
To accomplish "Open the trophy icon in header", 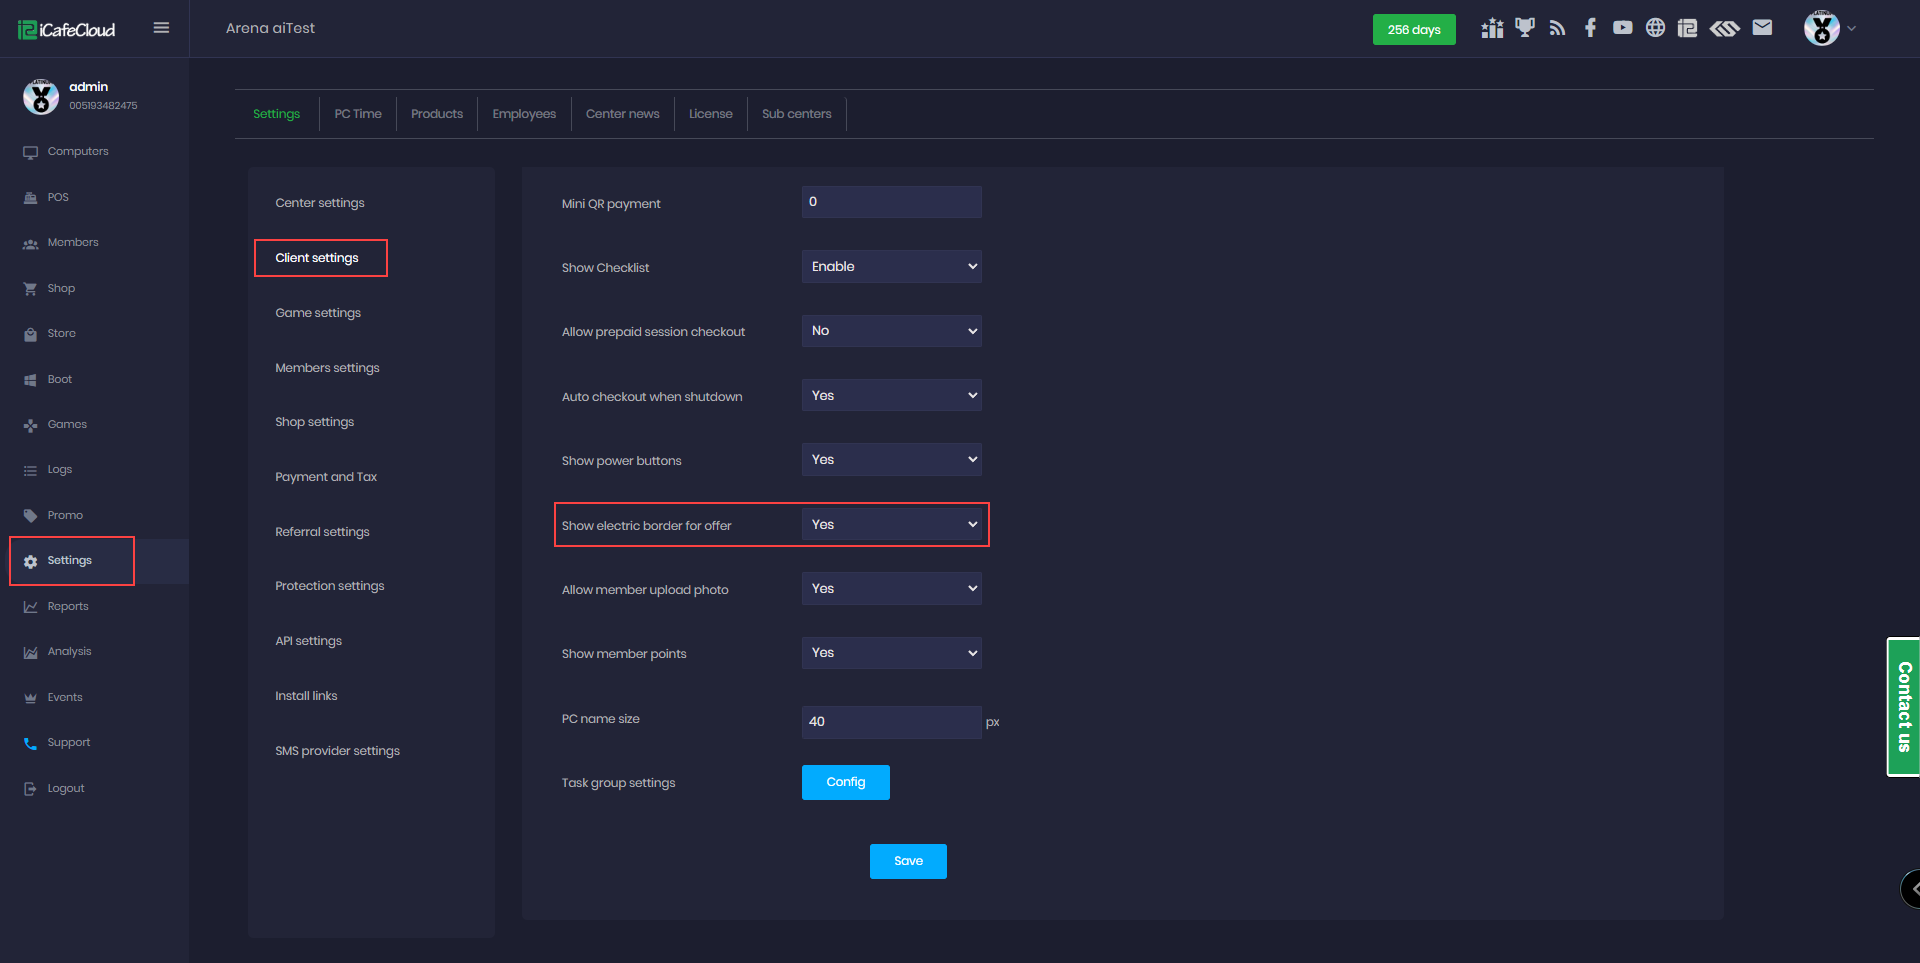I will point(1524,28).
